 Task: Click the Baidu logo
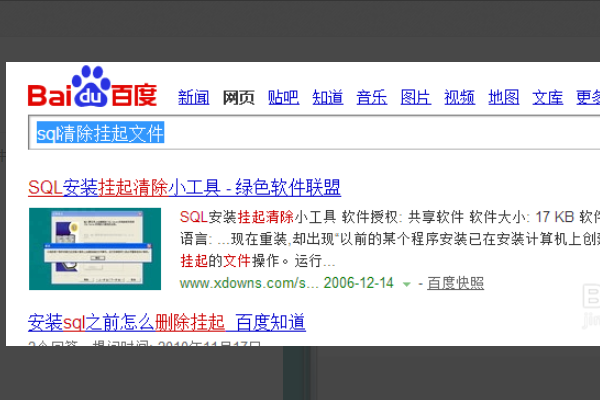(92, 87)
